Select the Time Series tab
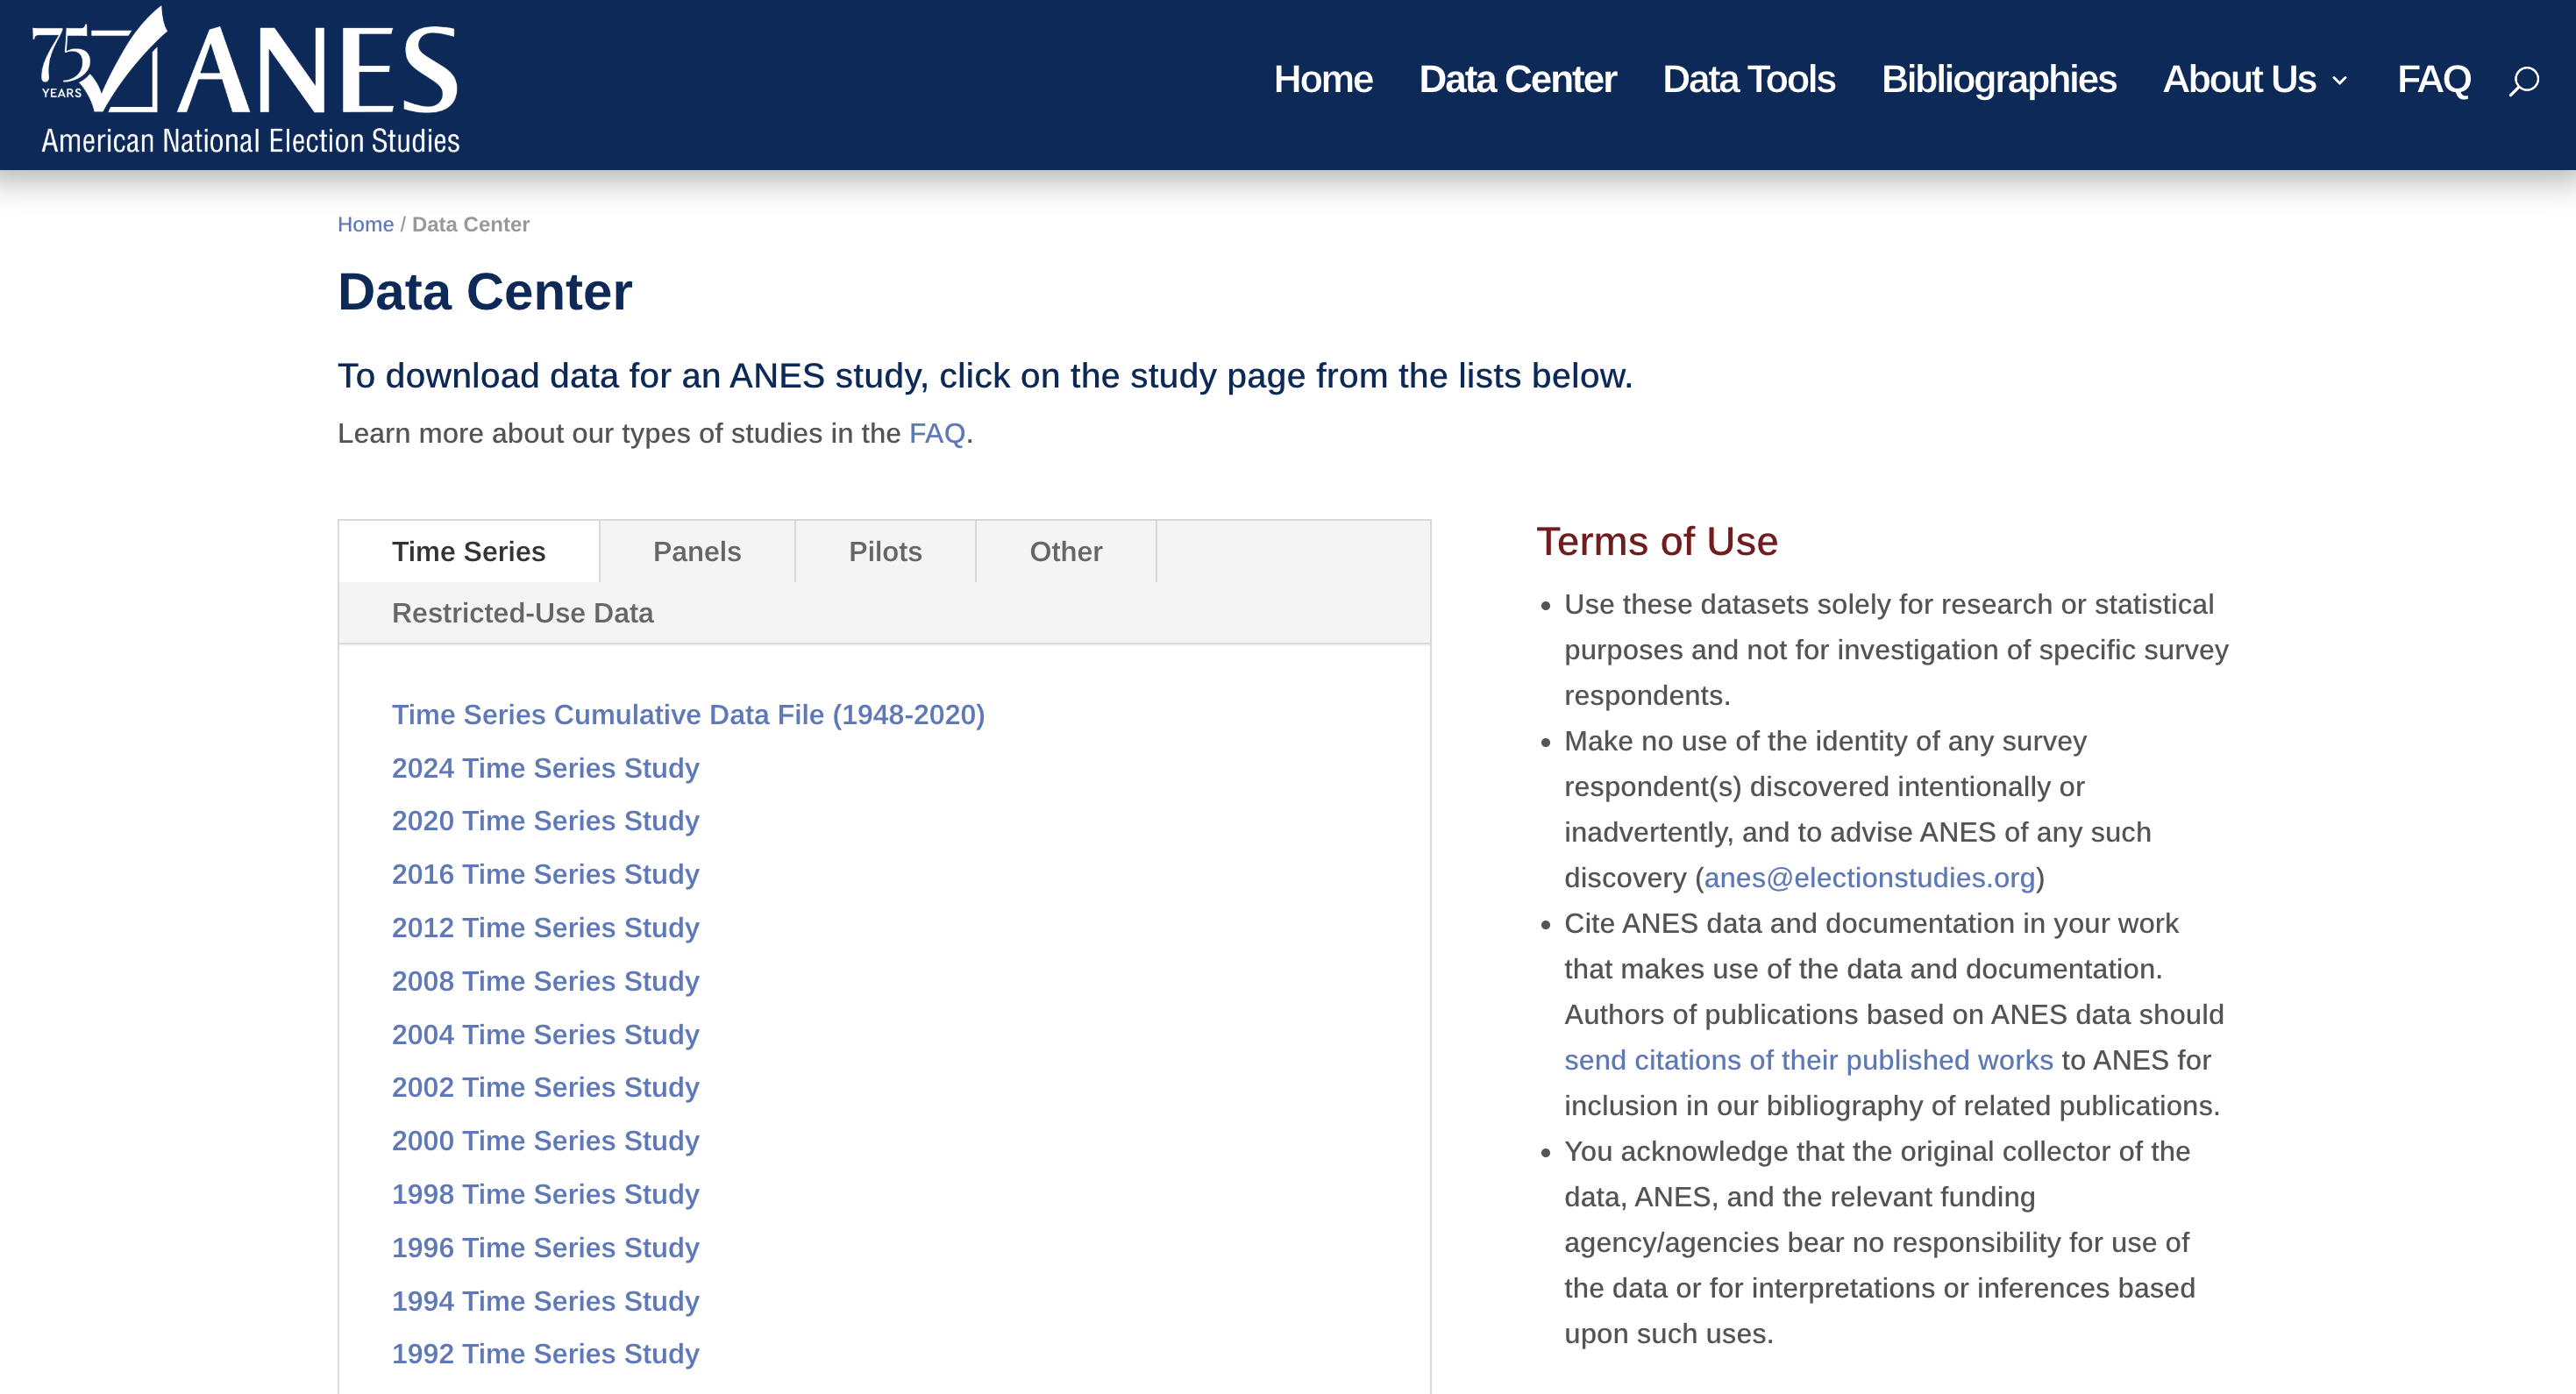Viewport: 2576px width, 1394px height. pos(469,551)
